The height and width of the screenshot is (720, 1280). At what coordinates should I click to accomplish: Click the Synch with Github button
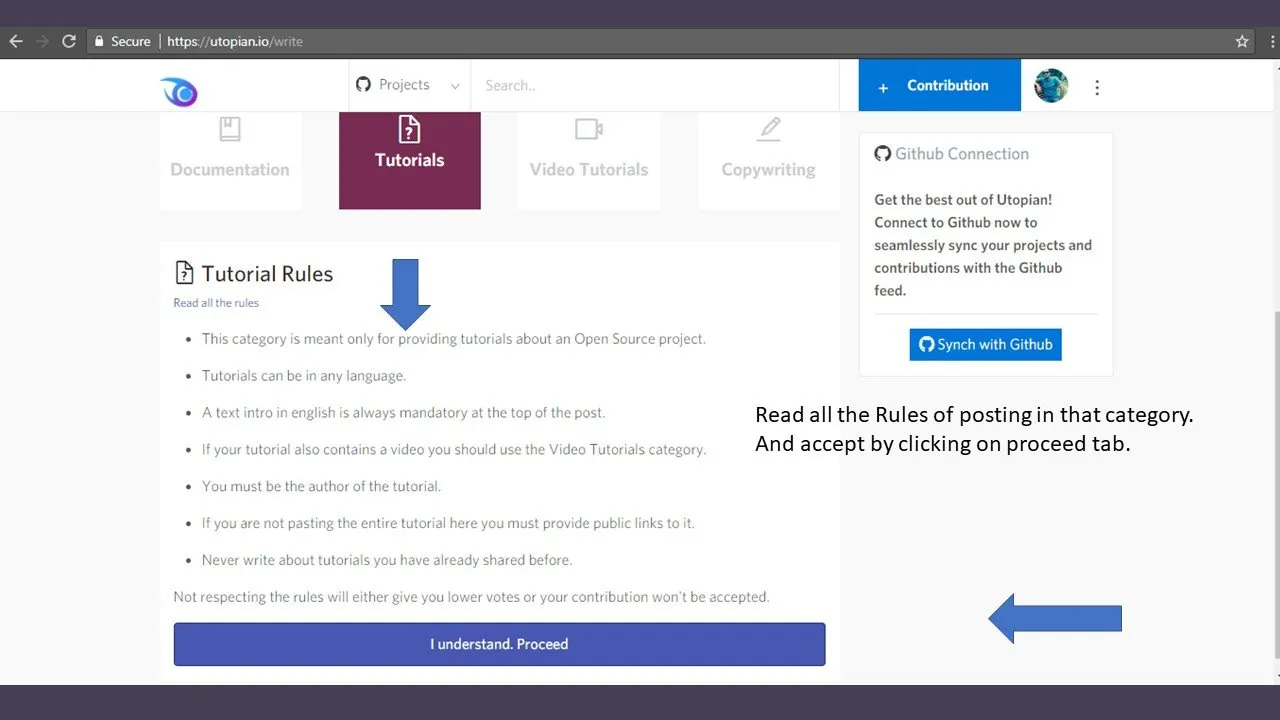point(985,344)
